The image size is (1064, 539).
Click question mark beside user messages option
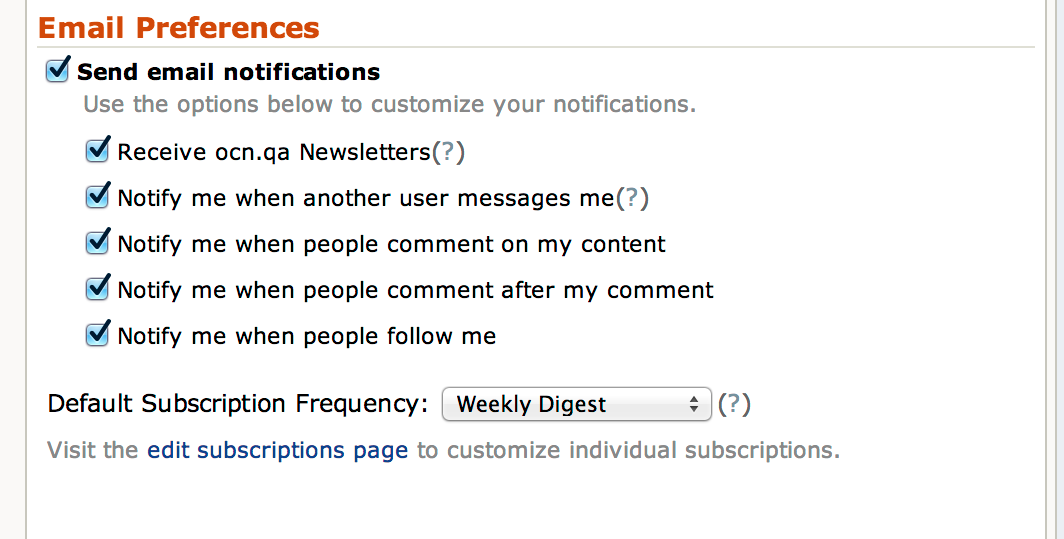click(631, 198)
